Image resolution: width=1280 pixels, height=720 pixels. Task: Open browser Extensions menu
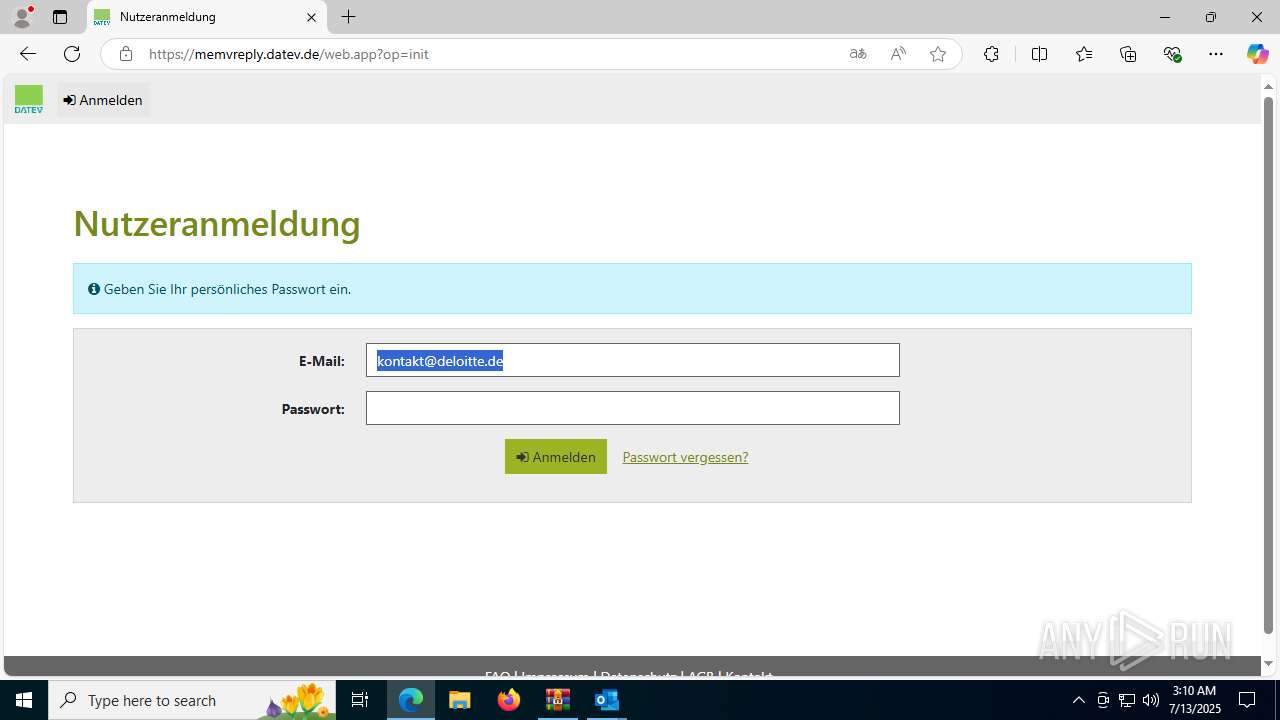(x=991, y=54)
